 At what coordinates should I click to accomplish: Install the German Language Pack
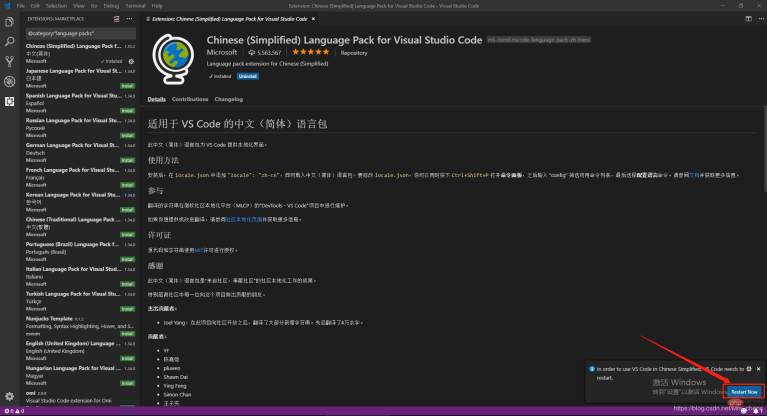pyautogui.click(x=128, y=160)
